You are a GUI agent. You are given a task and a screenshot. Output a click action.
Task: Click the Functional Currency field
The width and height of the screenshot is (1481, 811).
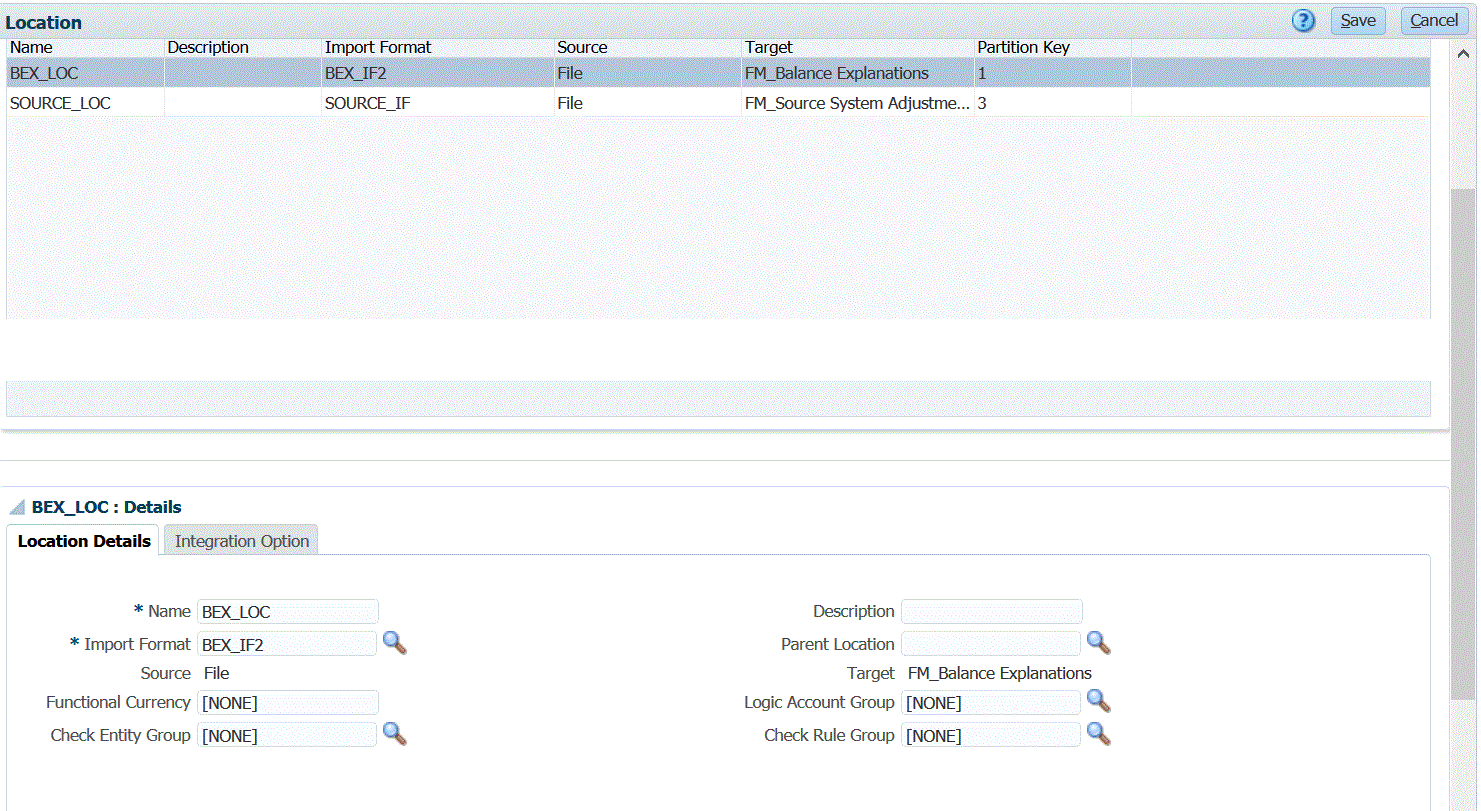288,702
